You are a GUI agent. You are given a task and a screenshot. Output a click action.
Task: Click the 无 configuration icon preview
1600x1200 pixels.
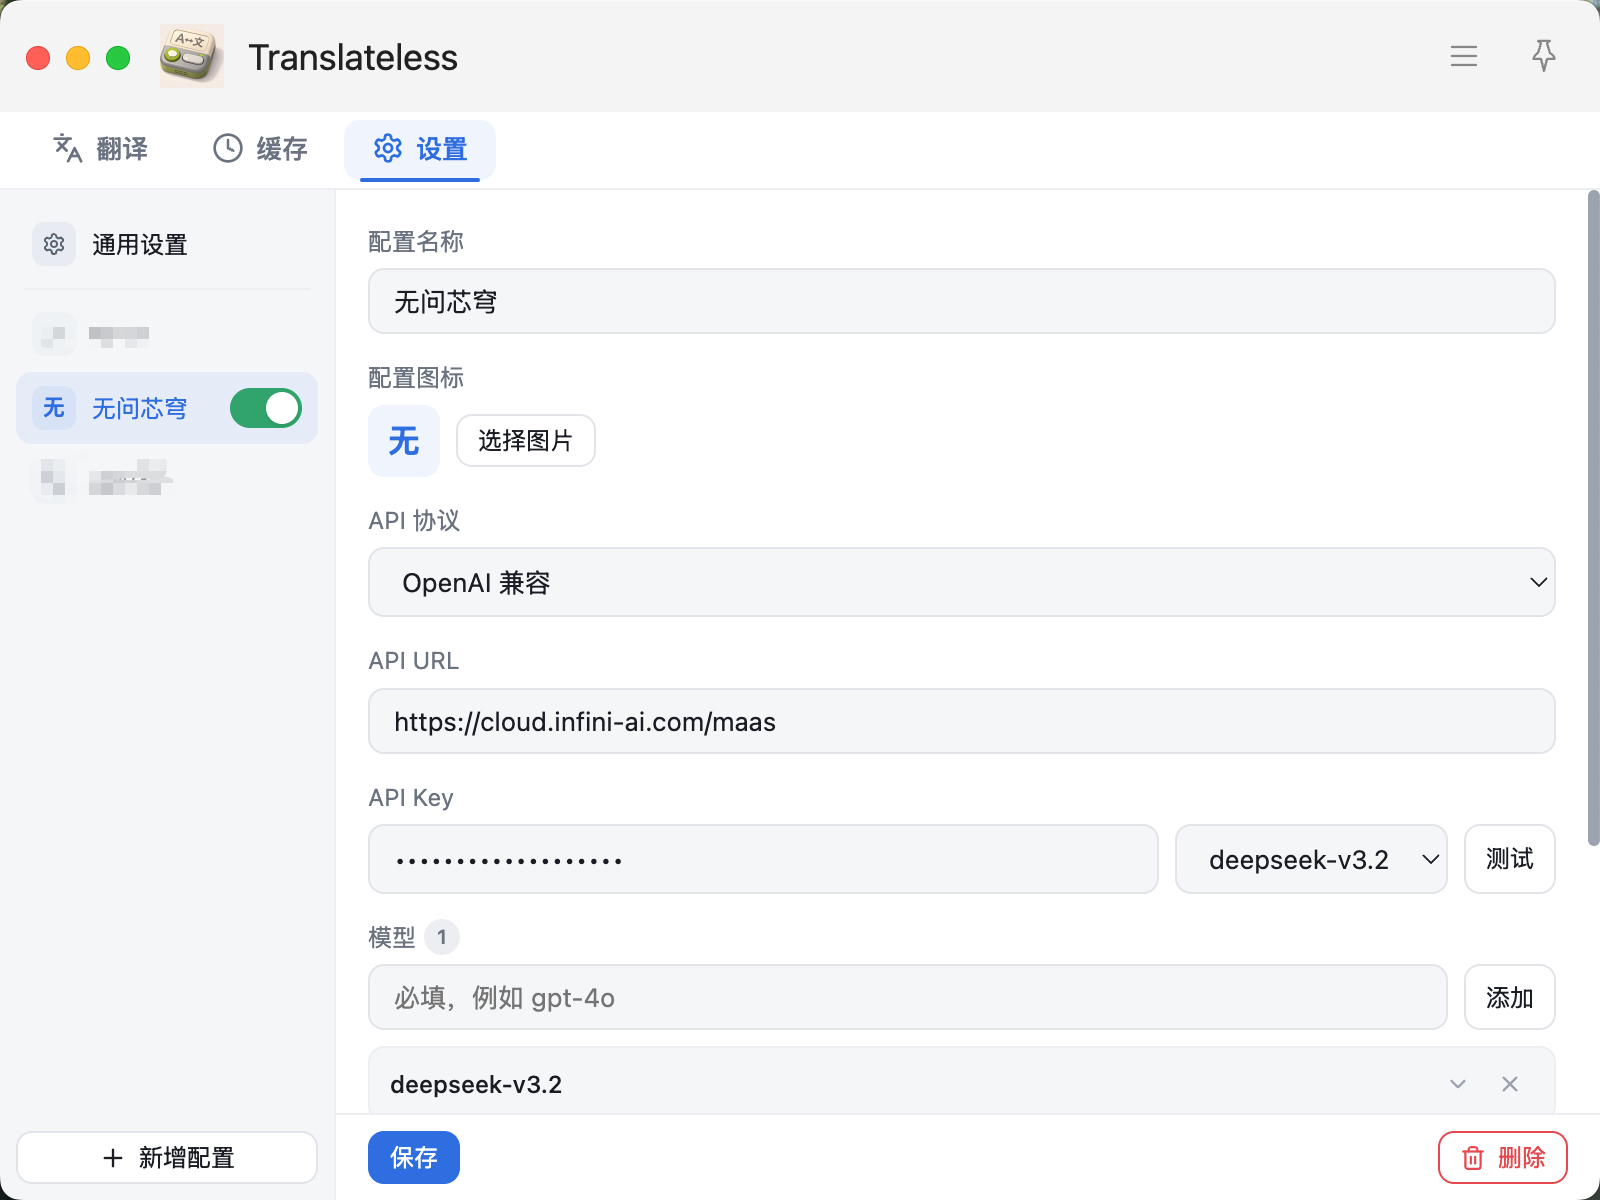(x=404, y=441)
